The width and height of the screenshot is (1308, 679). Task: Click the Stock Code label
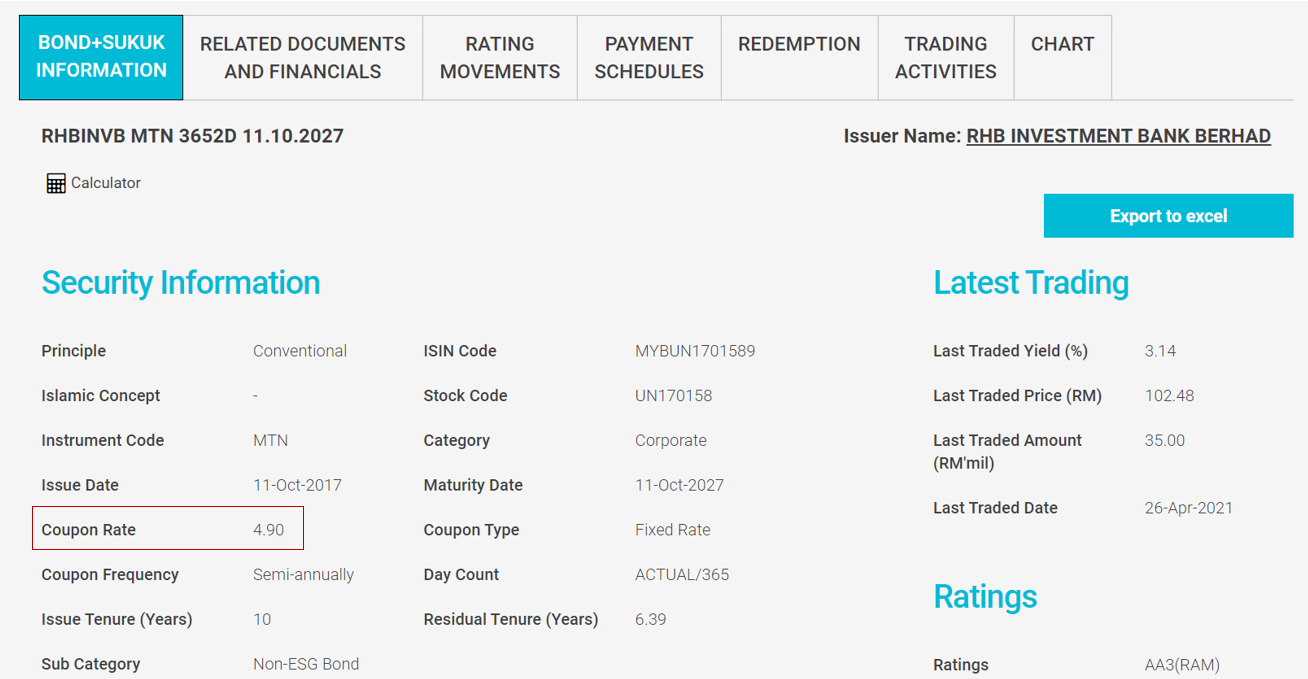(x=465, y=396)
